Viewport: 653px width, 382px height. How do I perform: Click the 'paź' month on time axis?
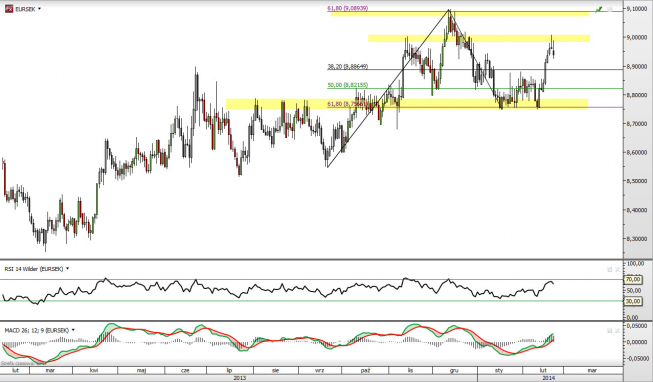click(x=365, y=370)
